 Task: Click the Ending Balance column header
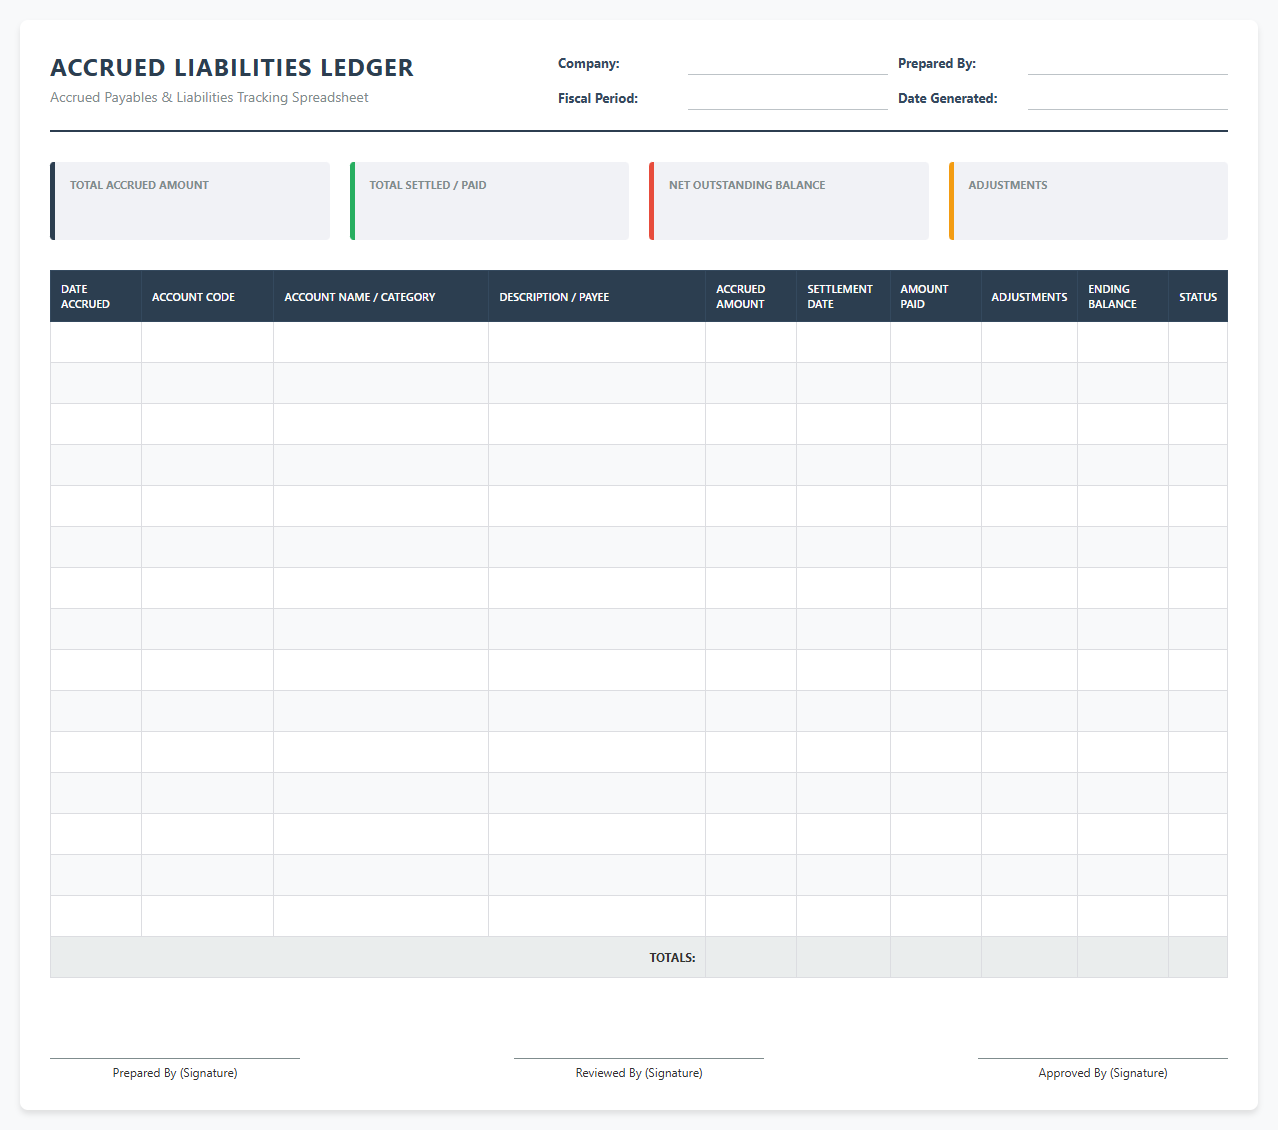(x=1123, y=296)
